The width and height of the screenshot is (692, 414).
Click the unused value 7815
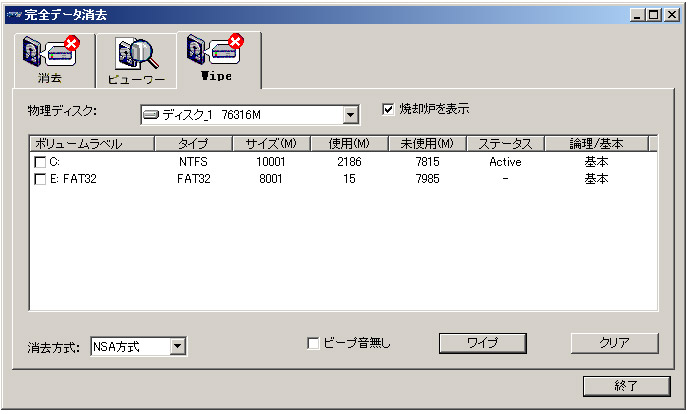428,162
